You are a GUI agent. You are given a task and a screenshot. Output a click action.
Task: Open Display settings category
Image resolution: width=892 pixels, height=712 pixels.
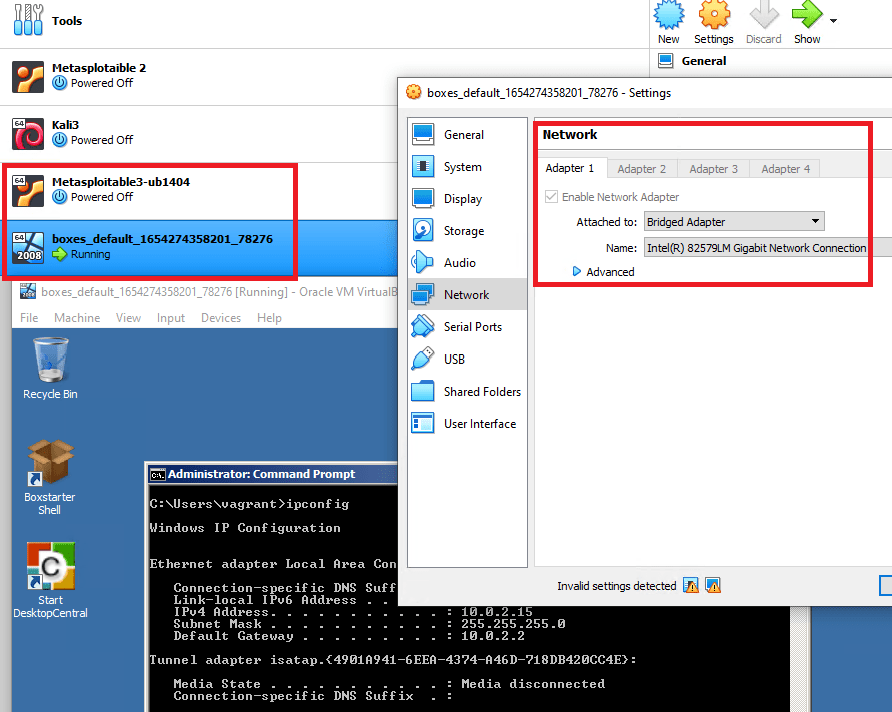tap(468, 198)
